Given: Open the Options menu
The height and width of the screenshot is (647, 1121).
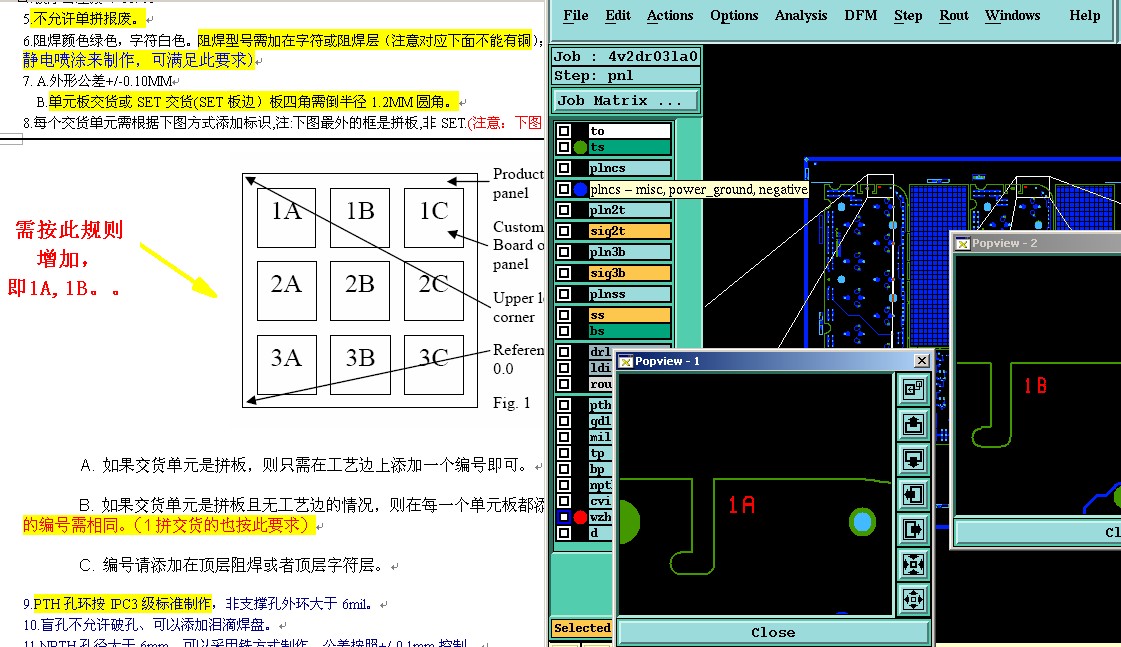Looking at the screenshot, I should click(x=734, y=16).
